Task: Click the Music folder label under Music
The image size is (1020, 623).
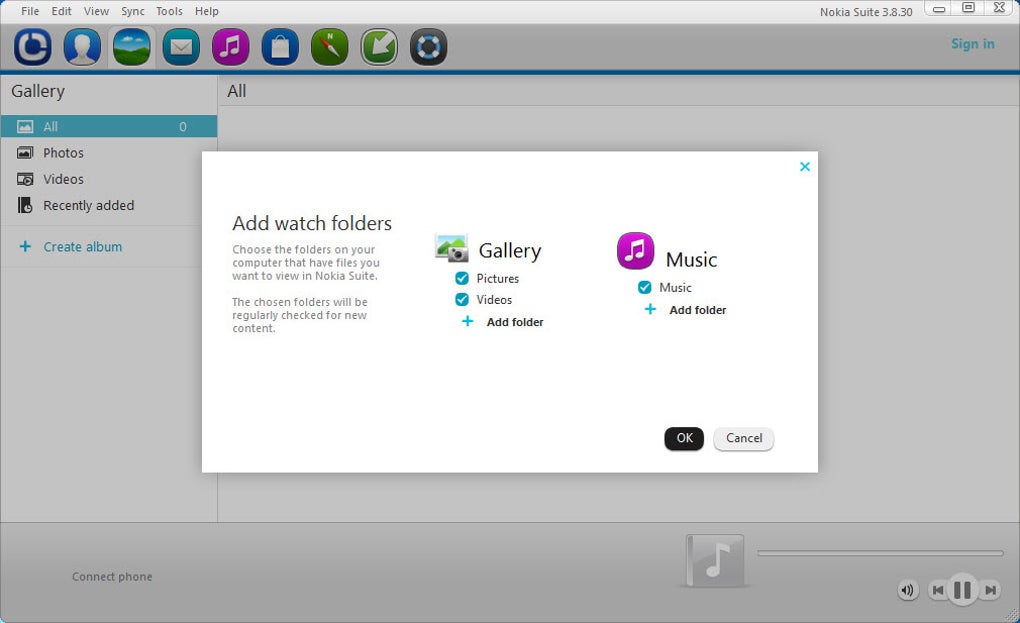Action: point(675,287)
